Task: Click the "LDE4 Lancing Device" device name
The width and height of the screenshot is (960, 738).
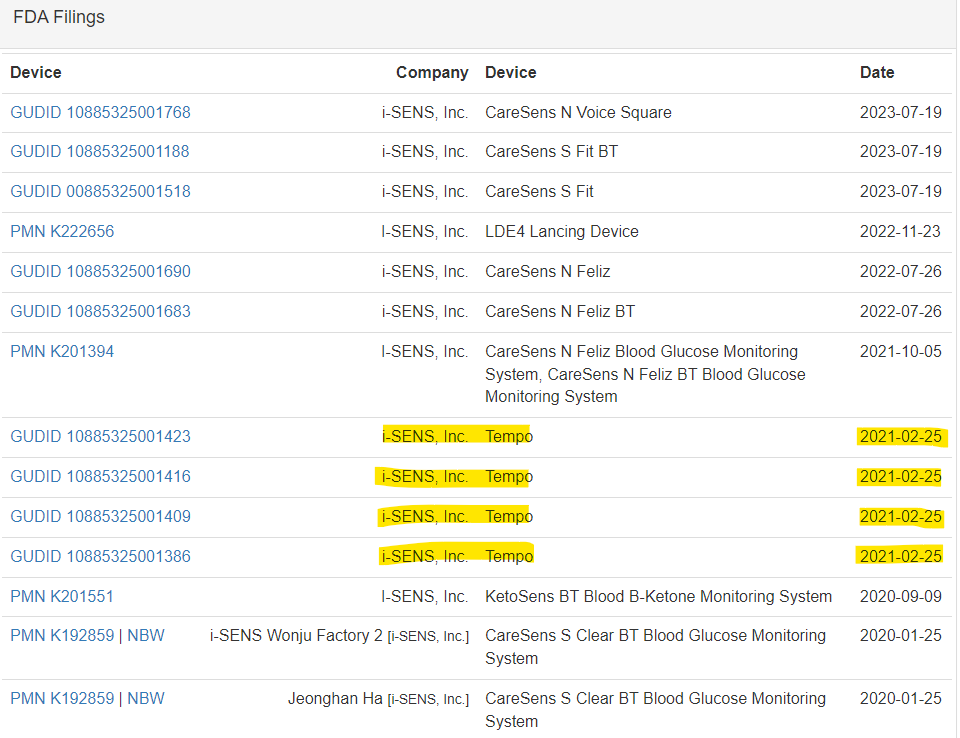Action: click(561, 232)
